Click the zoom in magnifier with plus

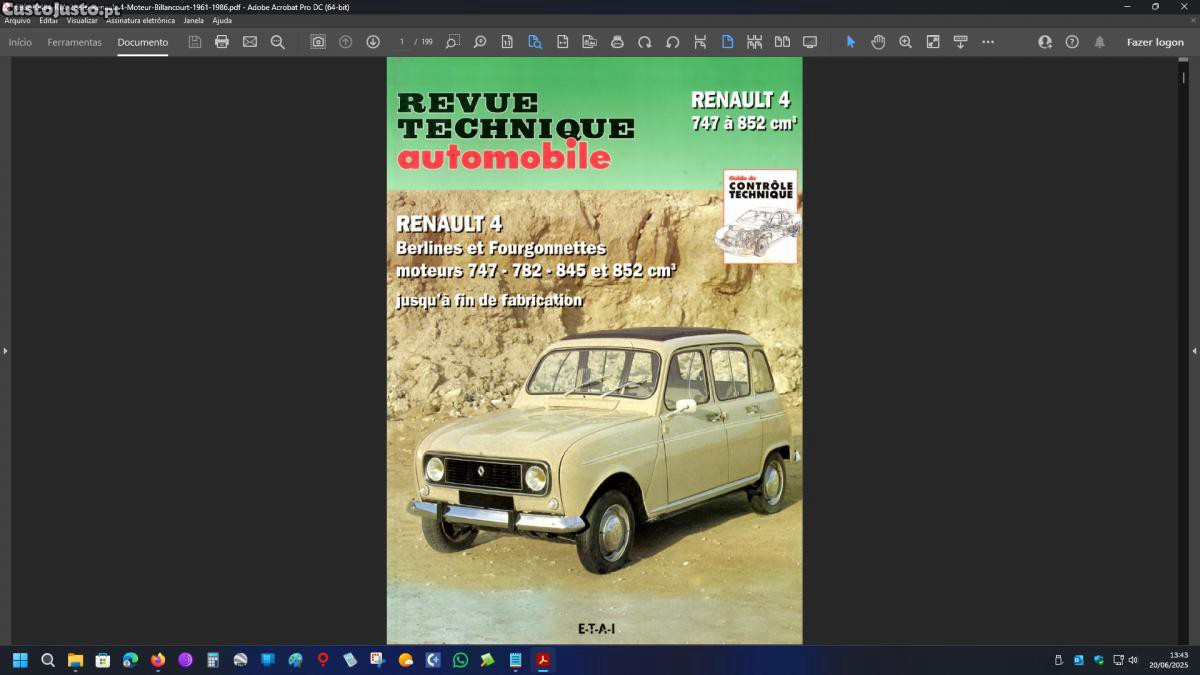point(905,42)
